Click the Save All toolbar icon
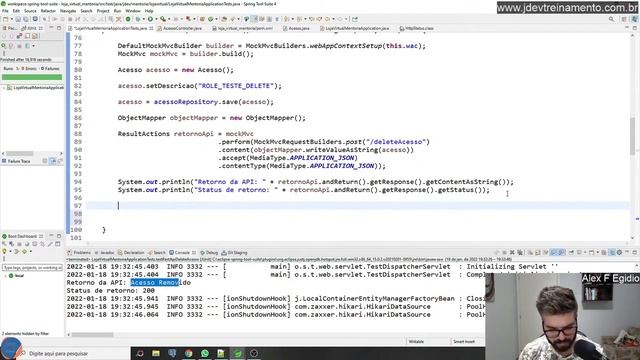Viewport: 640px width, 360px height. (26, 19)
